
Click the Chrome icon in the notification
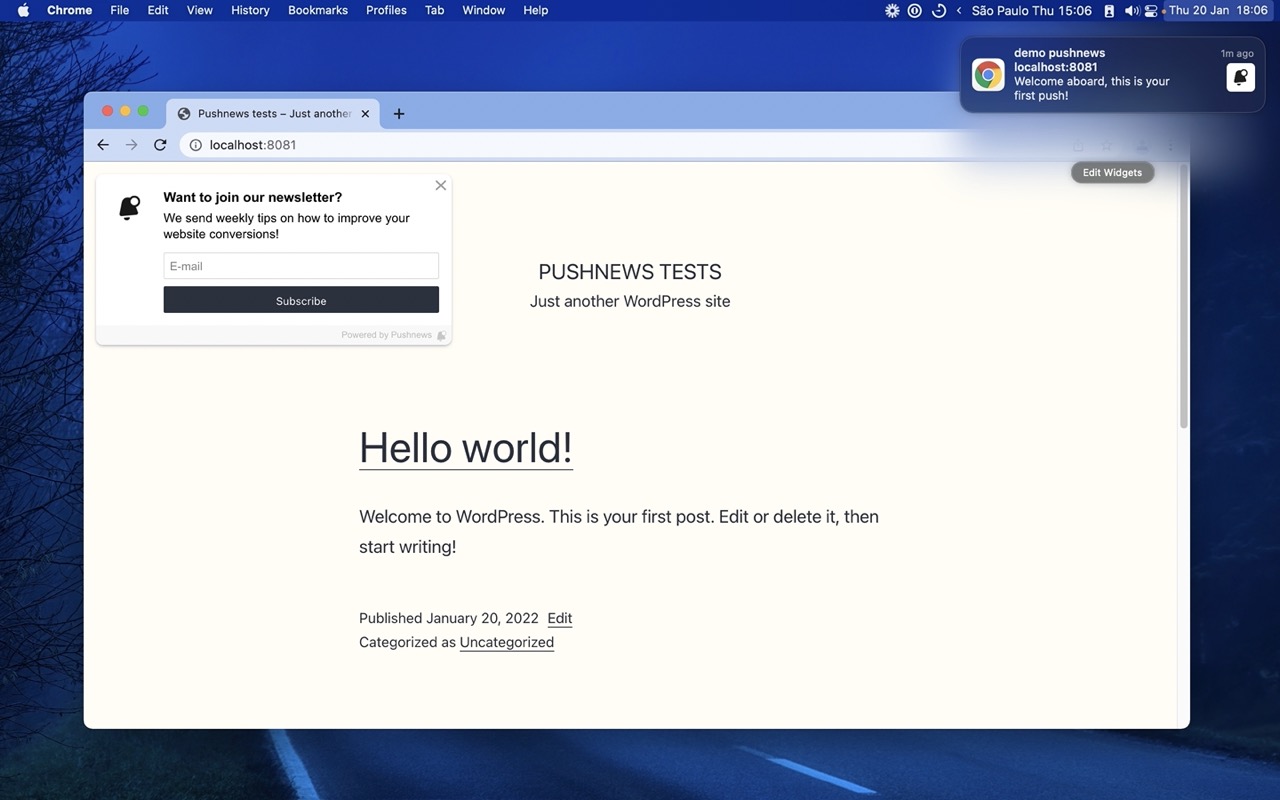pyautogui.click(x=988, y=75)
